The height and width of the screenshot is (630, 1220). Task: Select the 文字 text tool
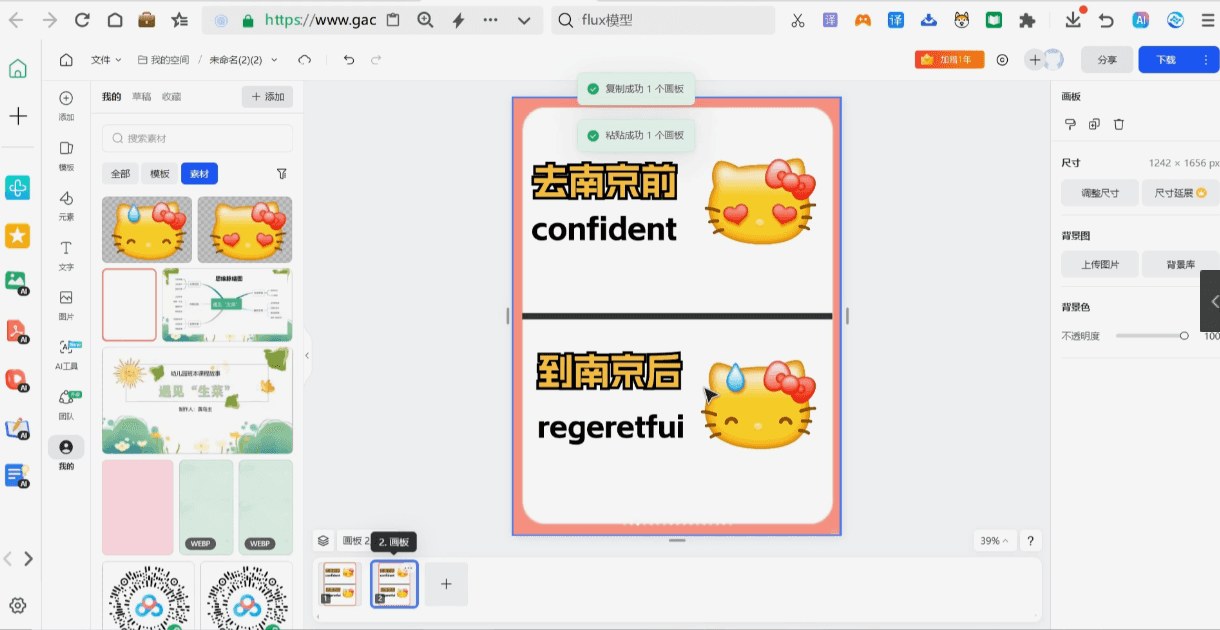66,254
